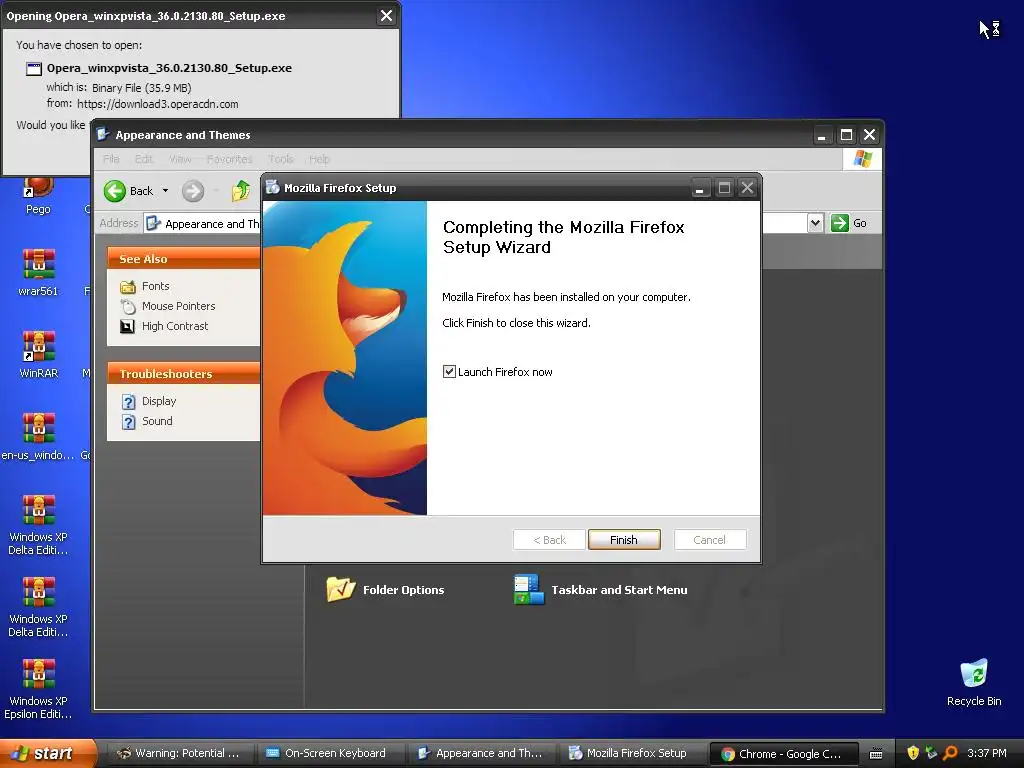1024x768 pixels.
Task: Open the Help menu in Appearance and Themes
Action: pos(319,159)
